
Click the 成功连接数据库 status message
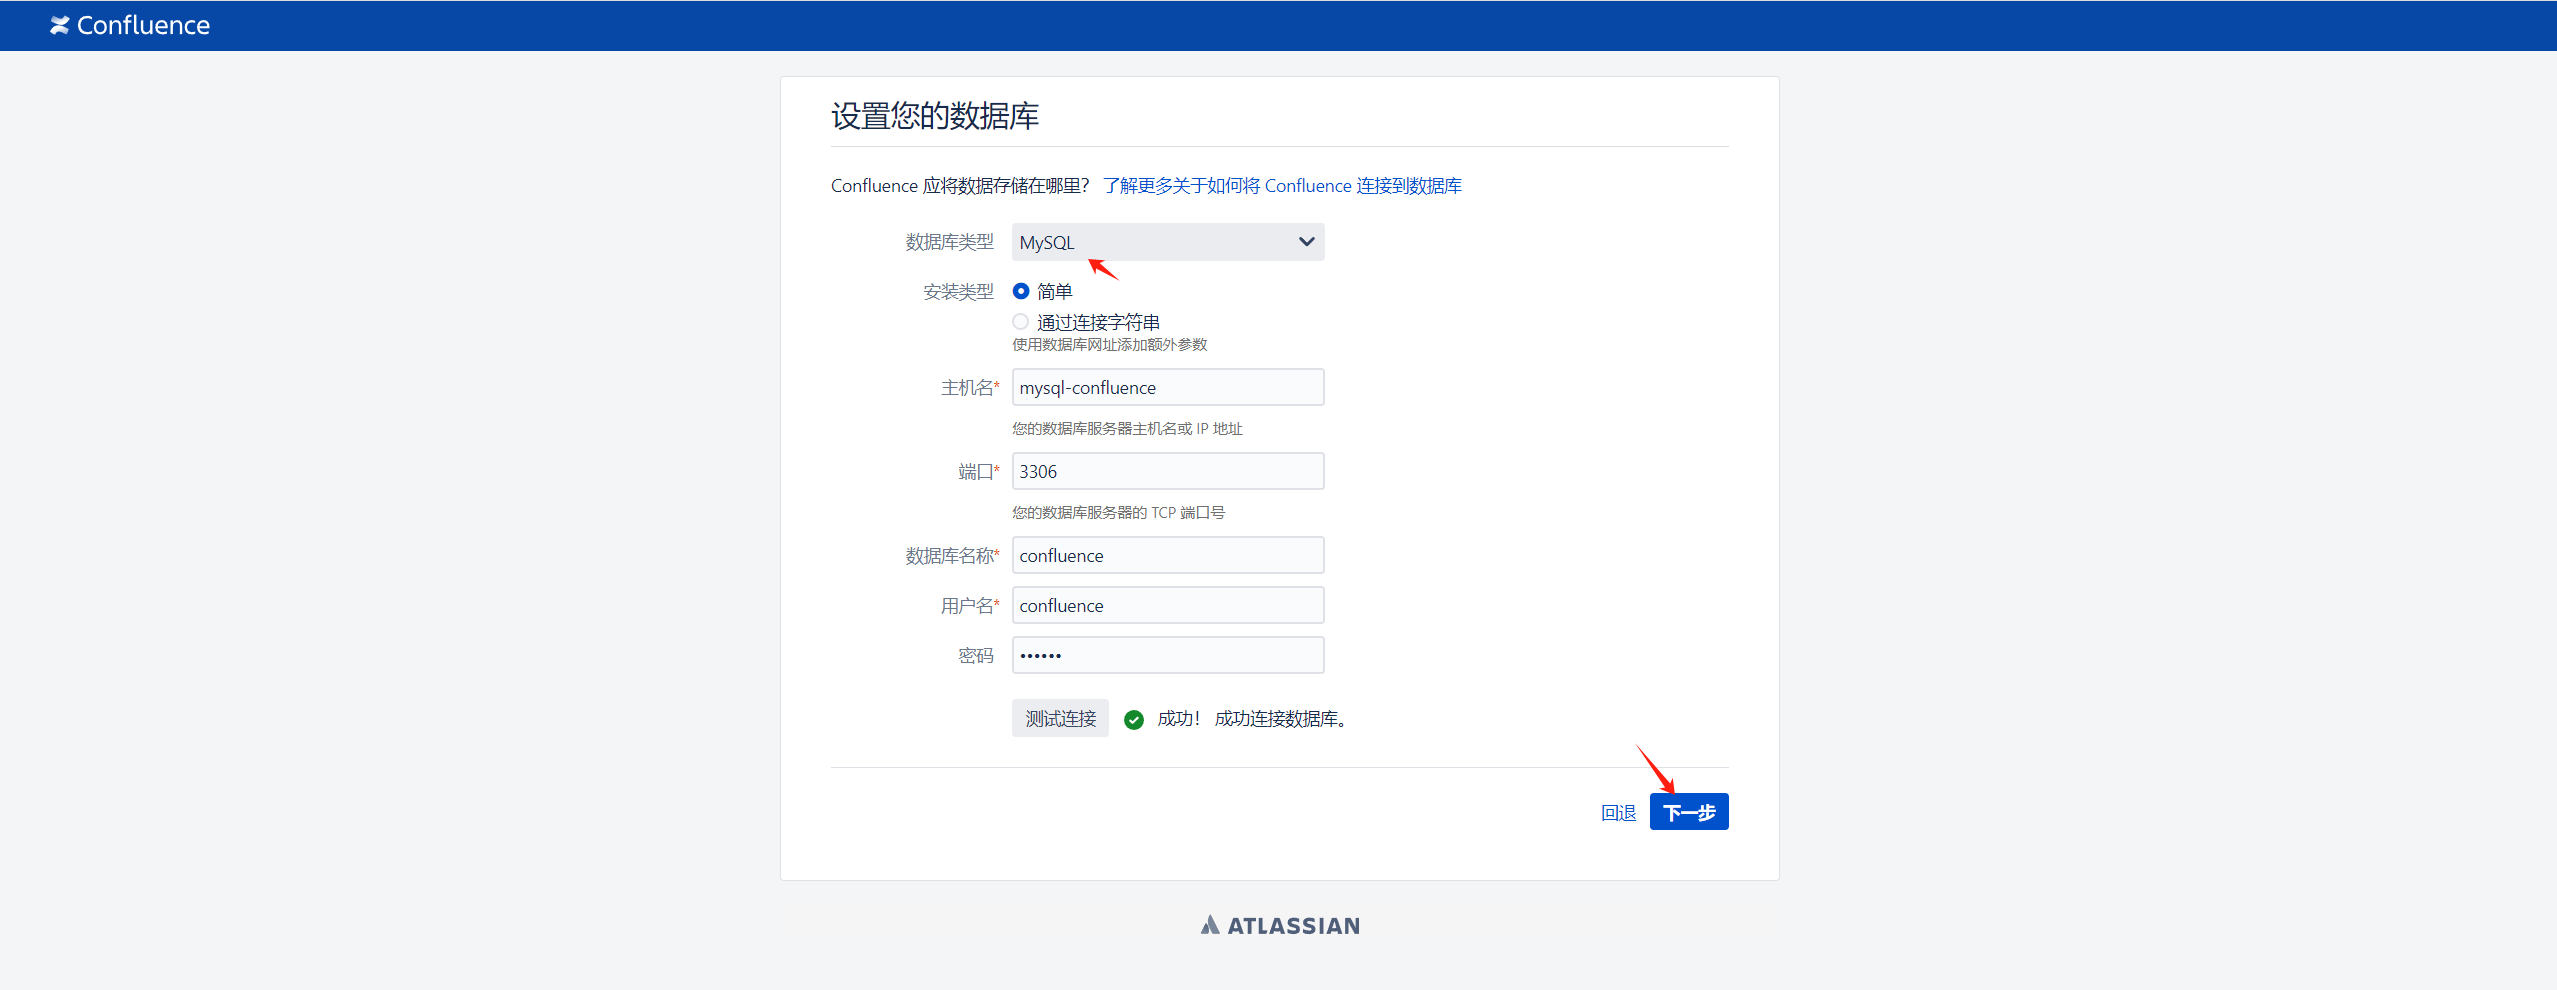click(x=1280, y=719)
